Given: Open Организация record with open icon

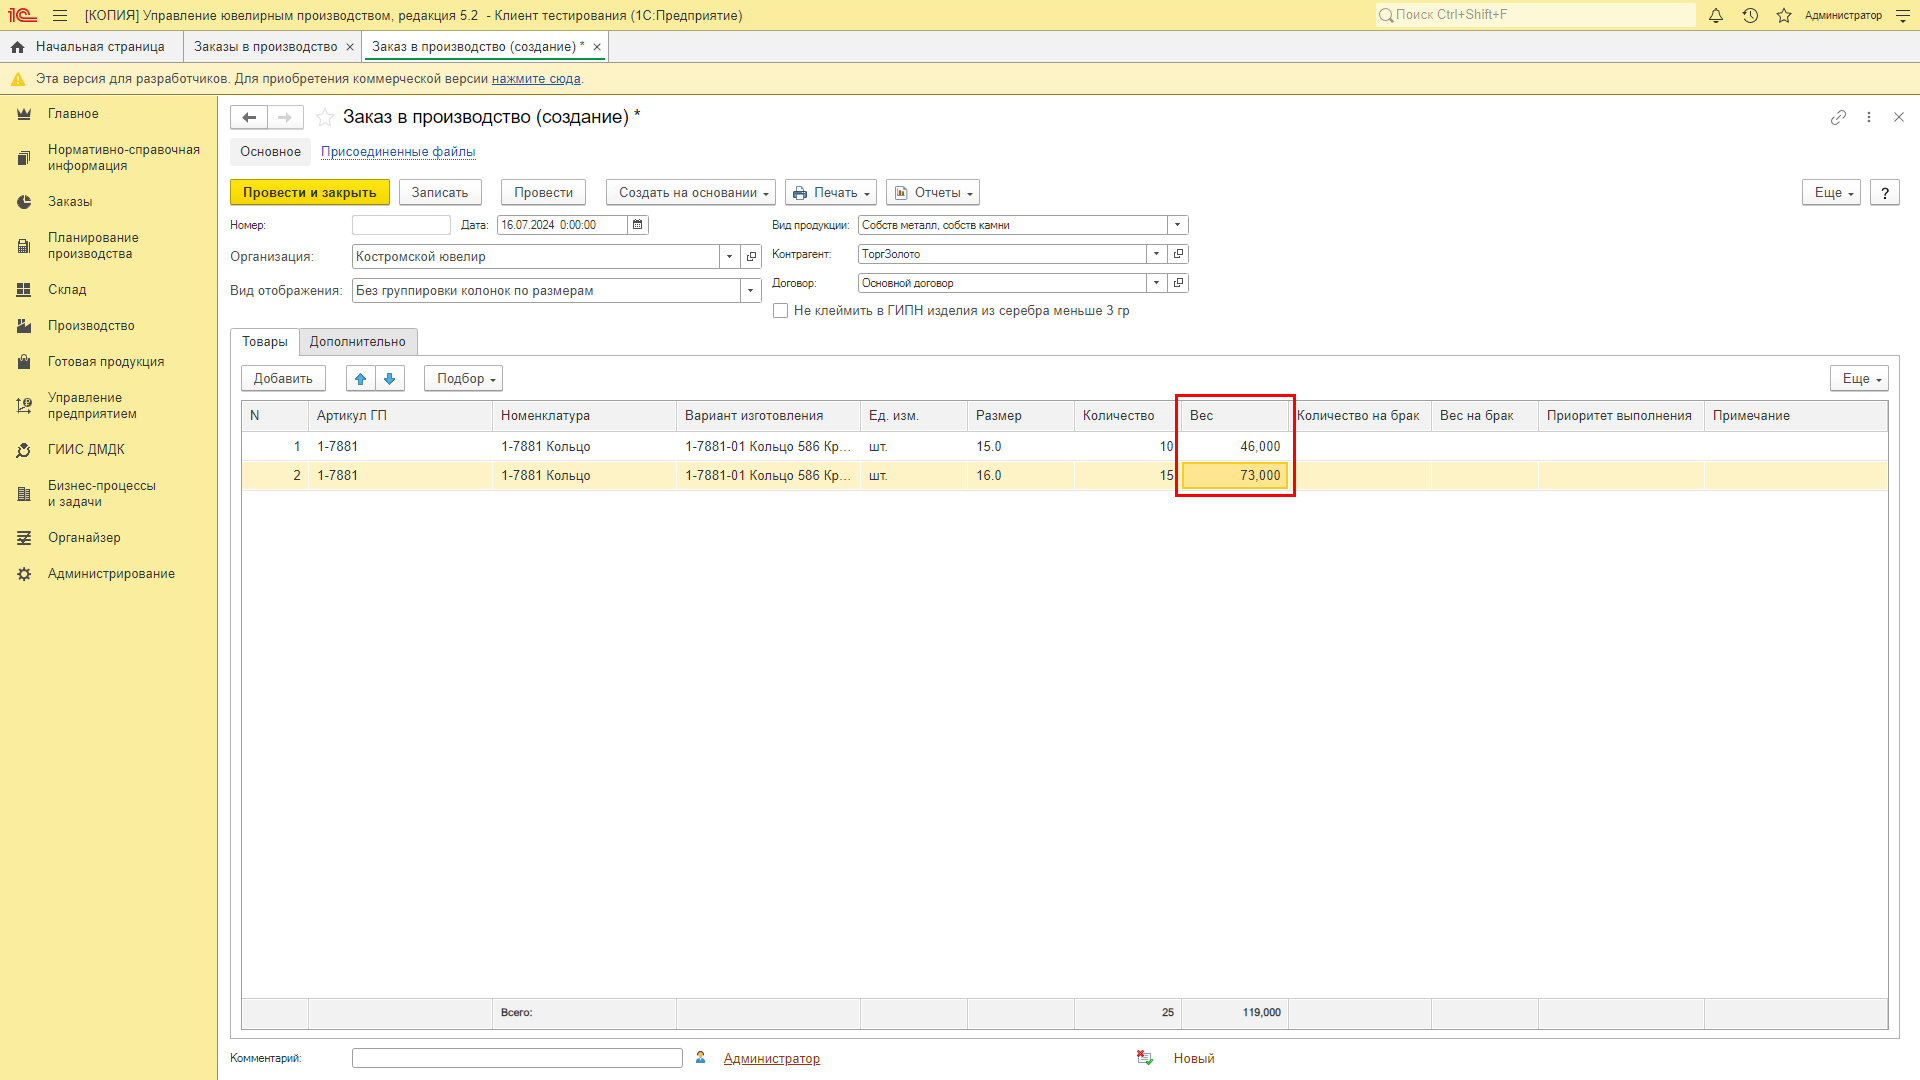Looking at the screenshot, I should pyautogui.click(x=752, y=257).
